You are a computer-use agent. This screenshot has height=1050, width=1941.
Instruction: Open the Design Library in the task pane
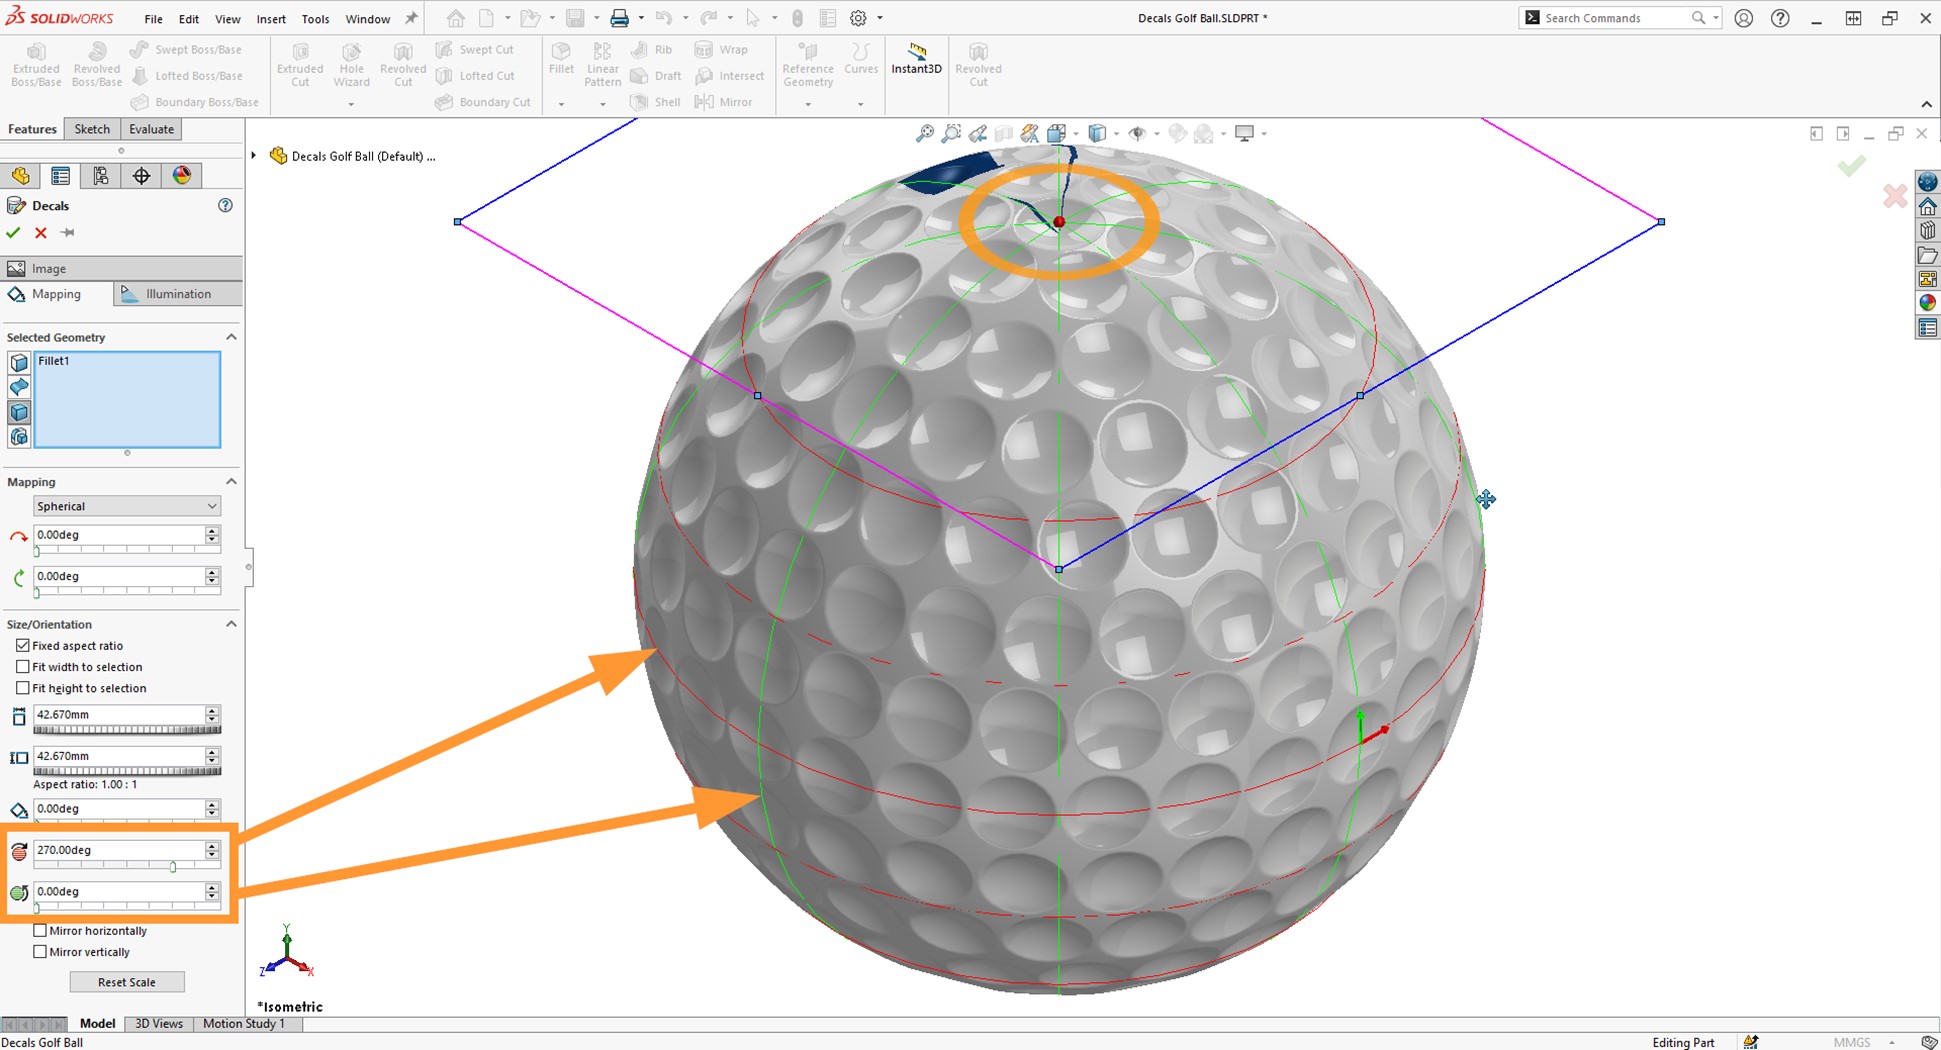(1927, 230)
